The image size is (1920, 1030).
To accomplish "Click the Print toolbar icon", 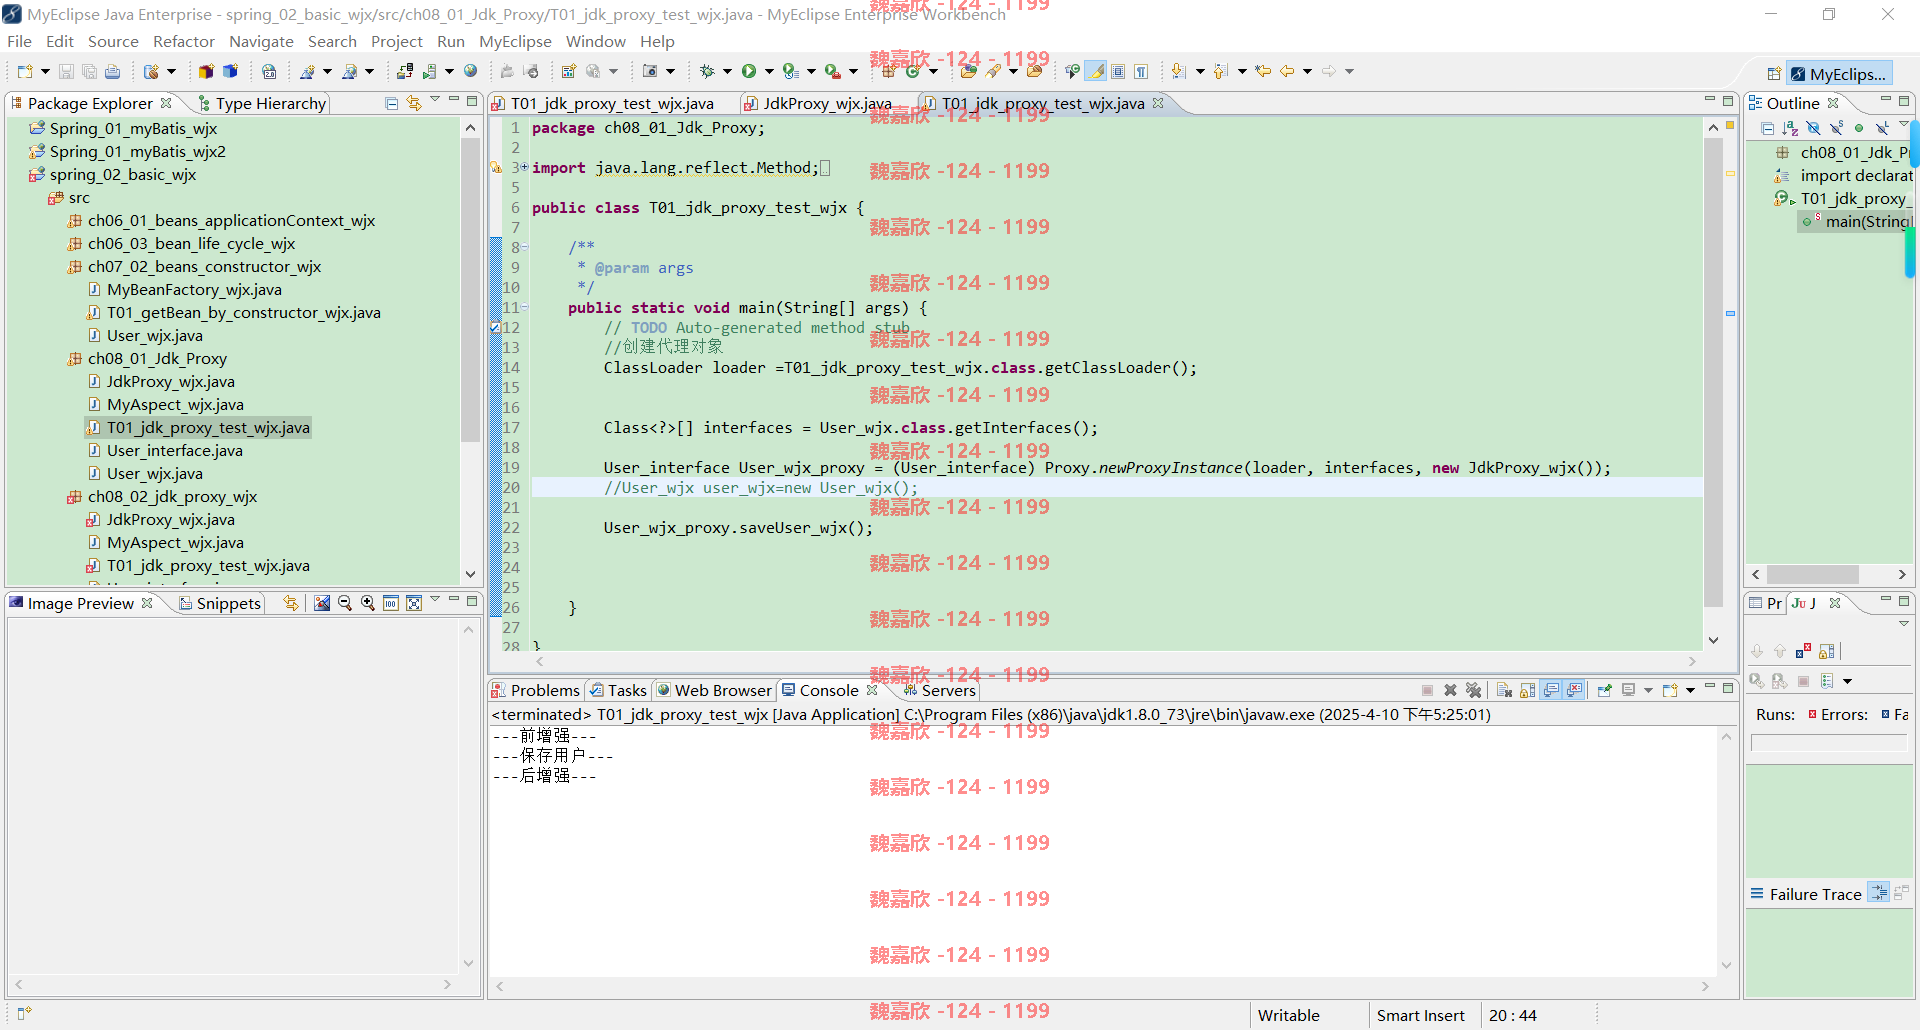I will (112, 71).
